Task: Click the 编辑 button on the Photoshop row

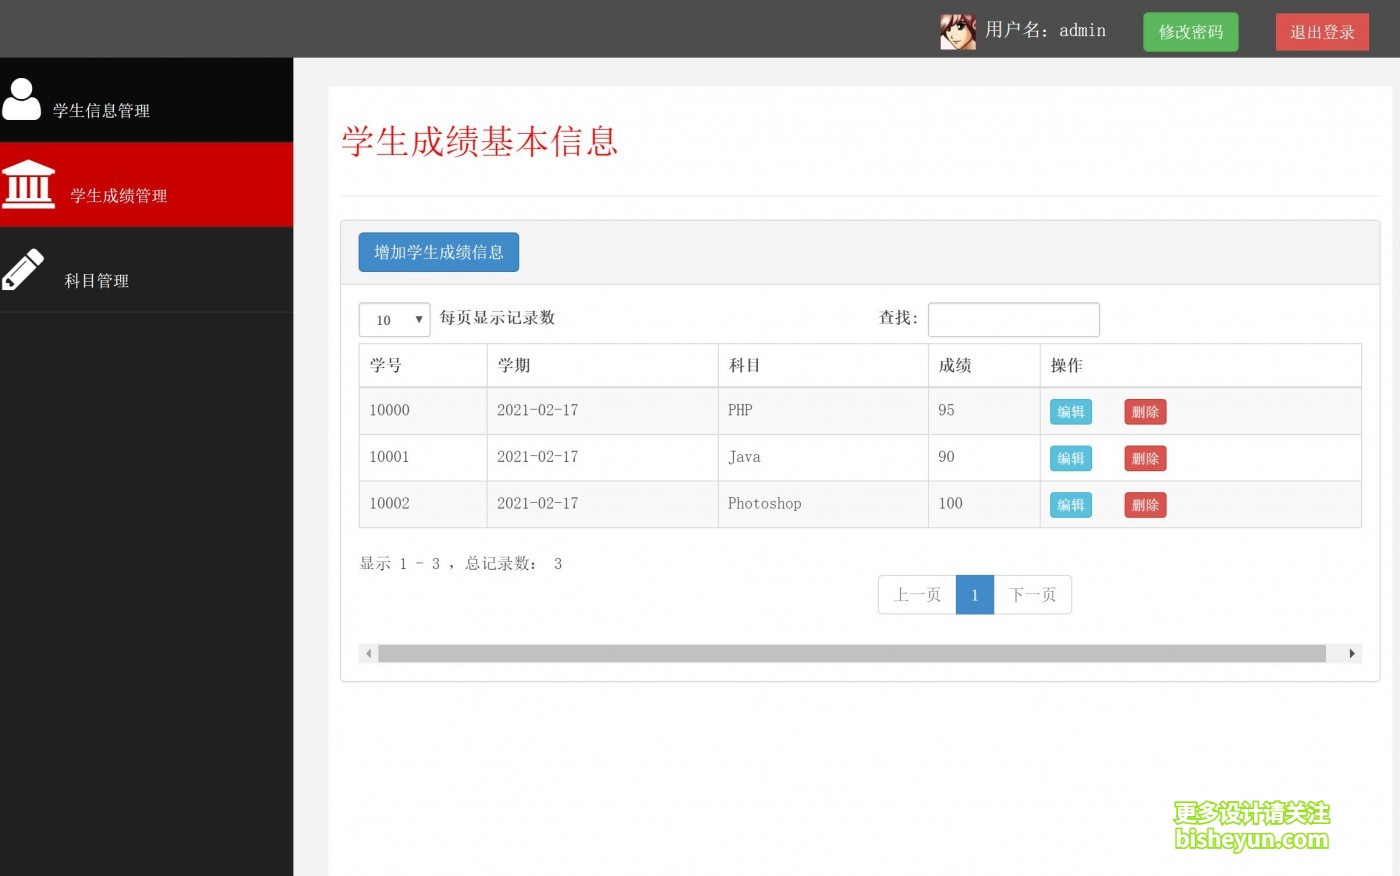Action: click(1070, 505)
